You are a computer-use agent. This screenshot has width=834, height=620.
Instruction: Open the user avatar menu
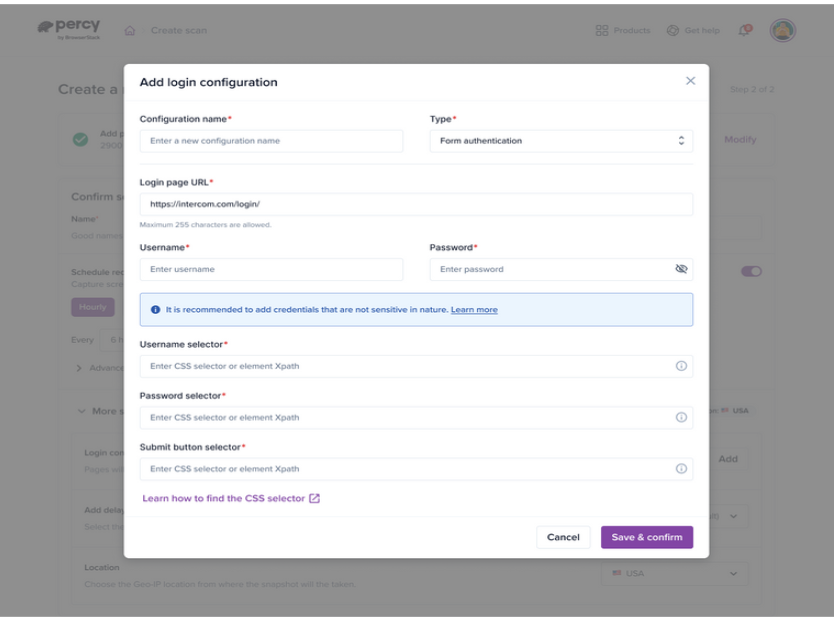click(782, 30)
